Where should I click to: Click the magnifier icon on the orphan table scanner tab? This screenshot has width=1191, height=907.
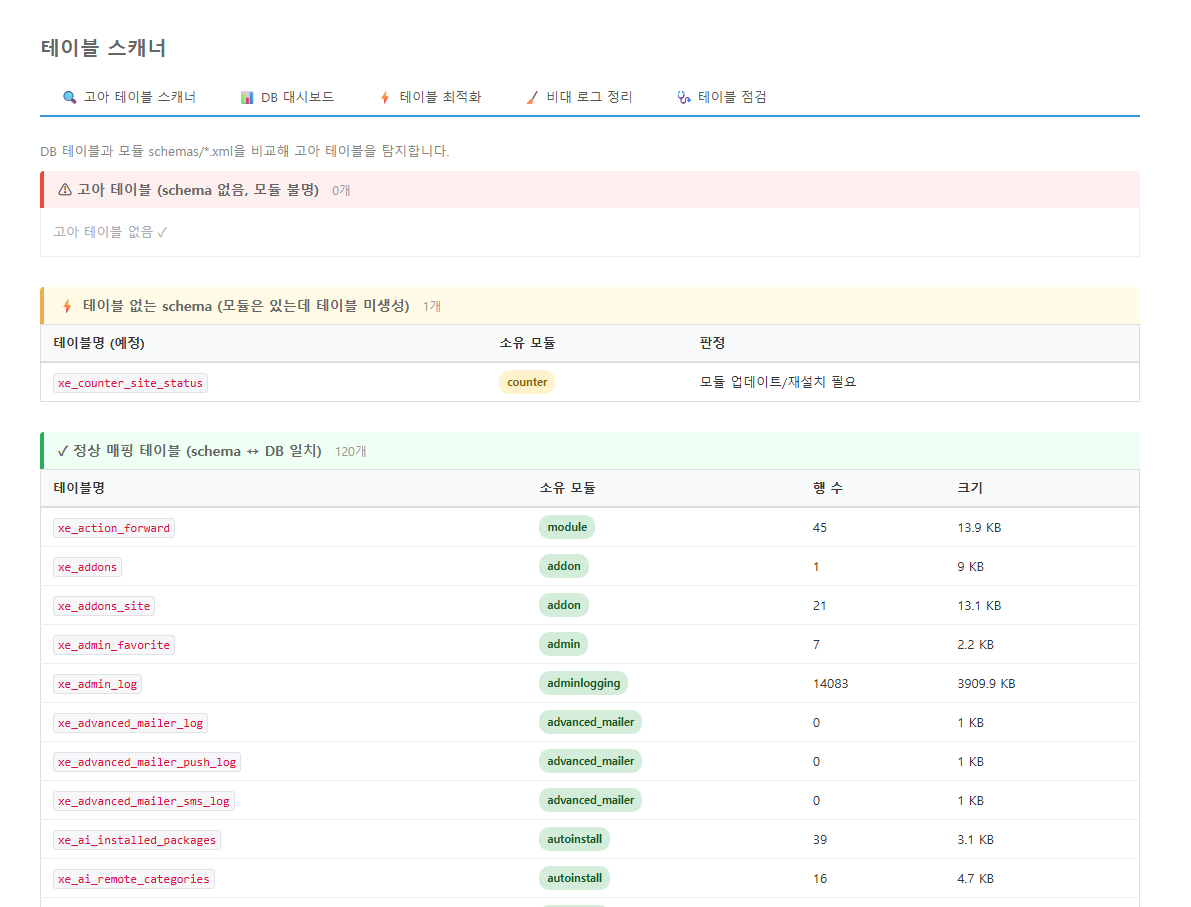[x=69, y=97]
